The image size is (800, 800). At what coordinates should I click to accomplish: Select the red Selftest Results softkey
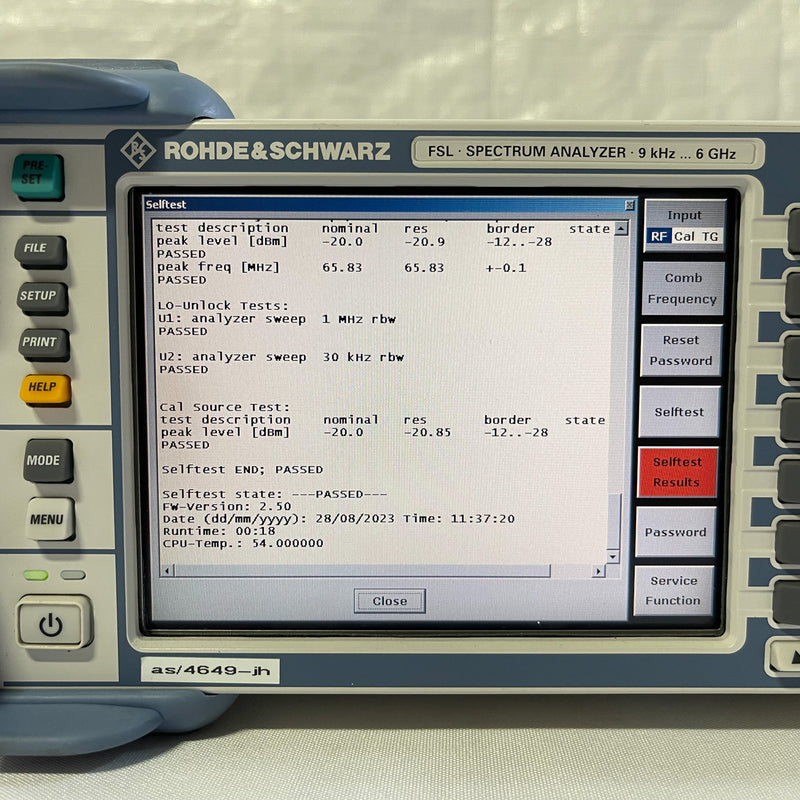pos(677,472)
